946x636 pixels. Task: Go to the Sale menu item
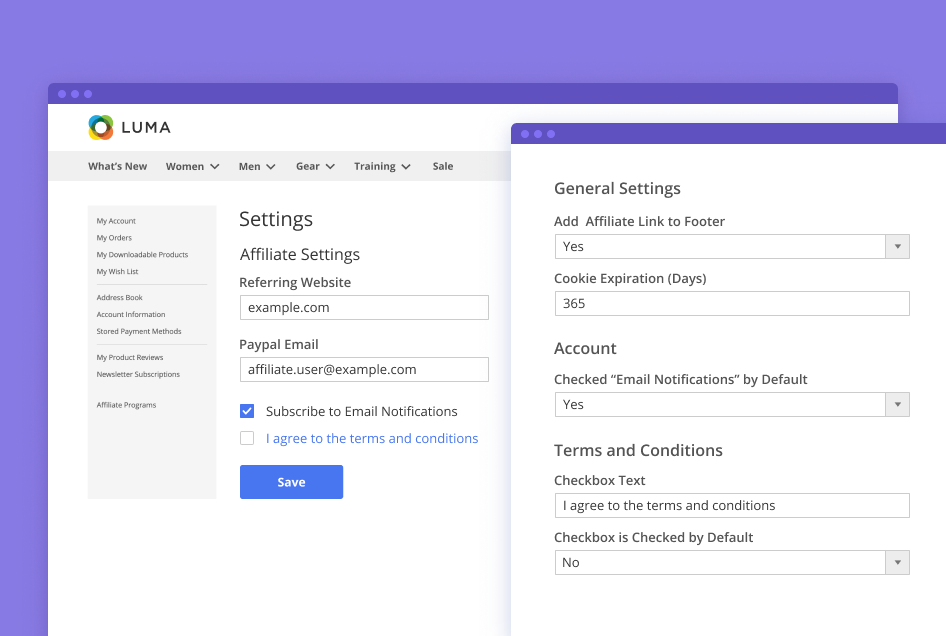pyautogui.click(x=442, y=167)
